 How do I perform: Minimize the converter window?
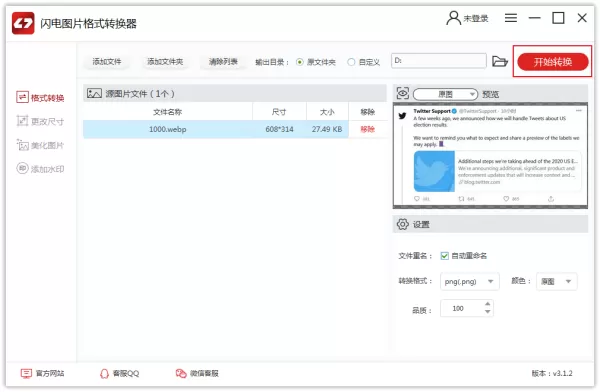pyautogui.click(x=534, y=18)
